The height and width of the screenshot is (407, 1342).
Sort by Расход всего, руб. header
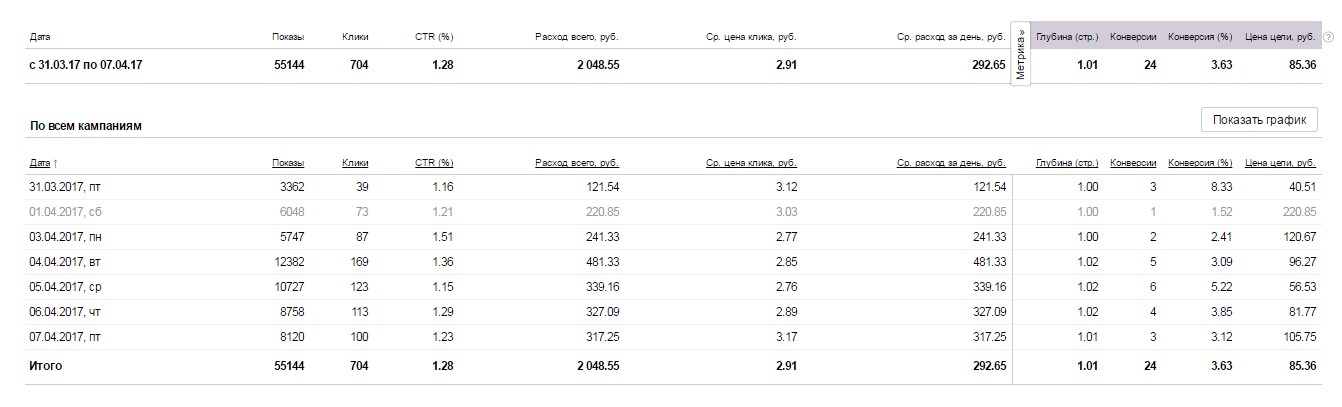coord(576,162)
